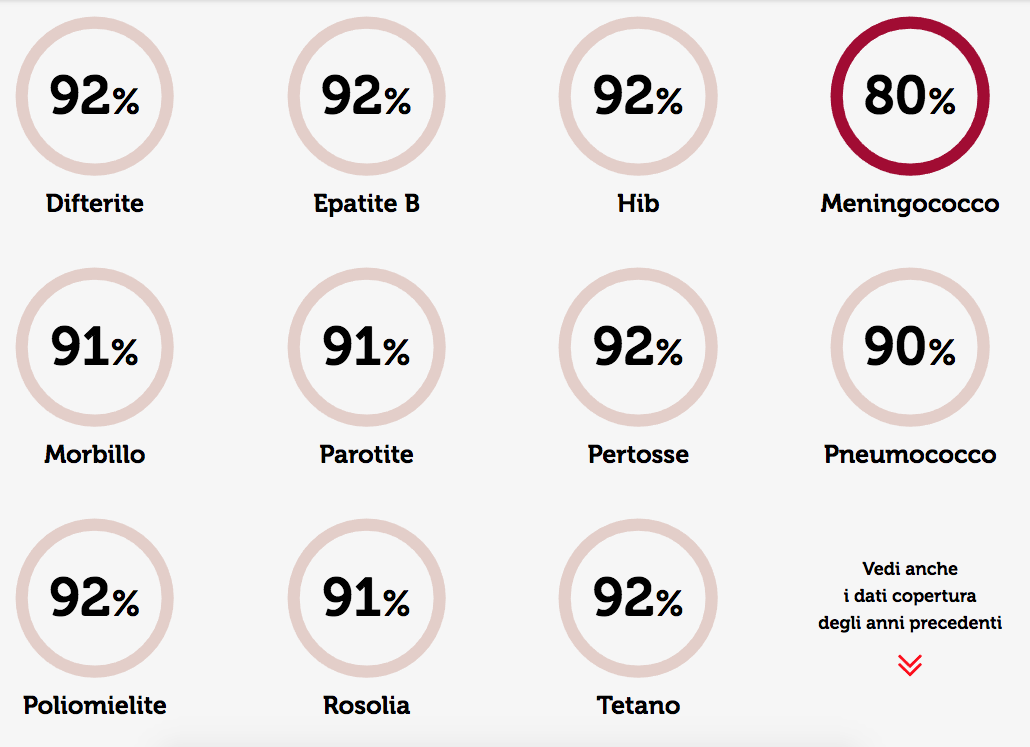Click the Poliomielite label text
This screenshot has width=1030, height=747.
(95, 705)
